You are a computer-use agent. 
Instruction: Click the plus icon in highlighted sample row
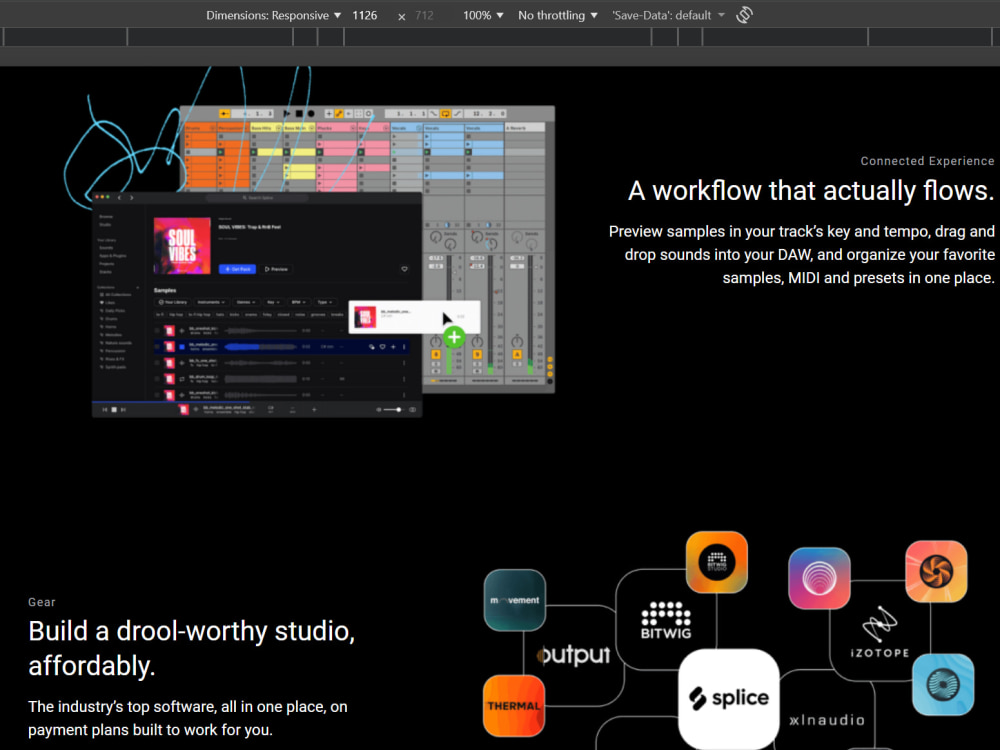[x=393, y=347]
